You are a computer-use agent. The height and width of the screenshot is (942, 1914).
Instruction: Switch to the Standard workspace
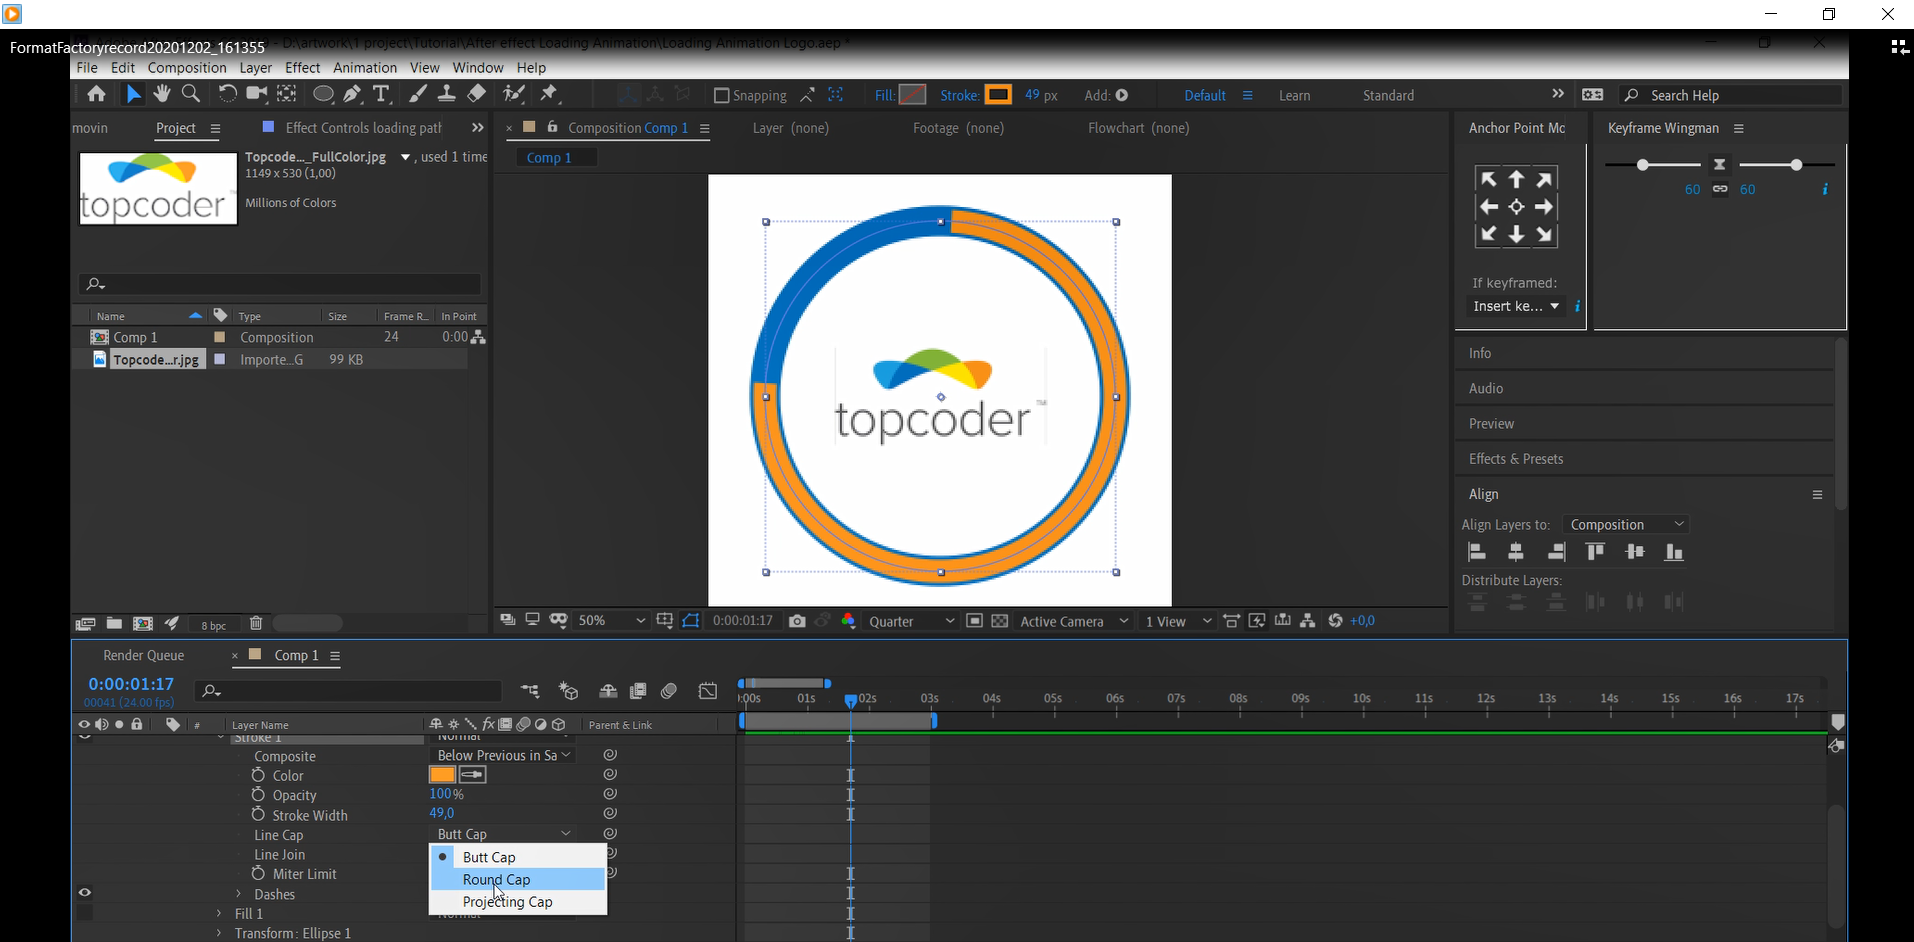[x=1388, y=95]
